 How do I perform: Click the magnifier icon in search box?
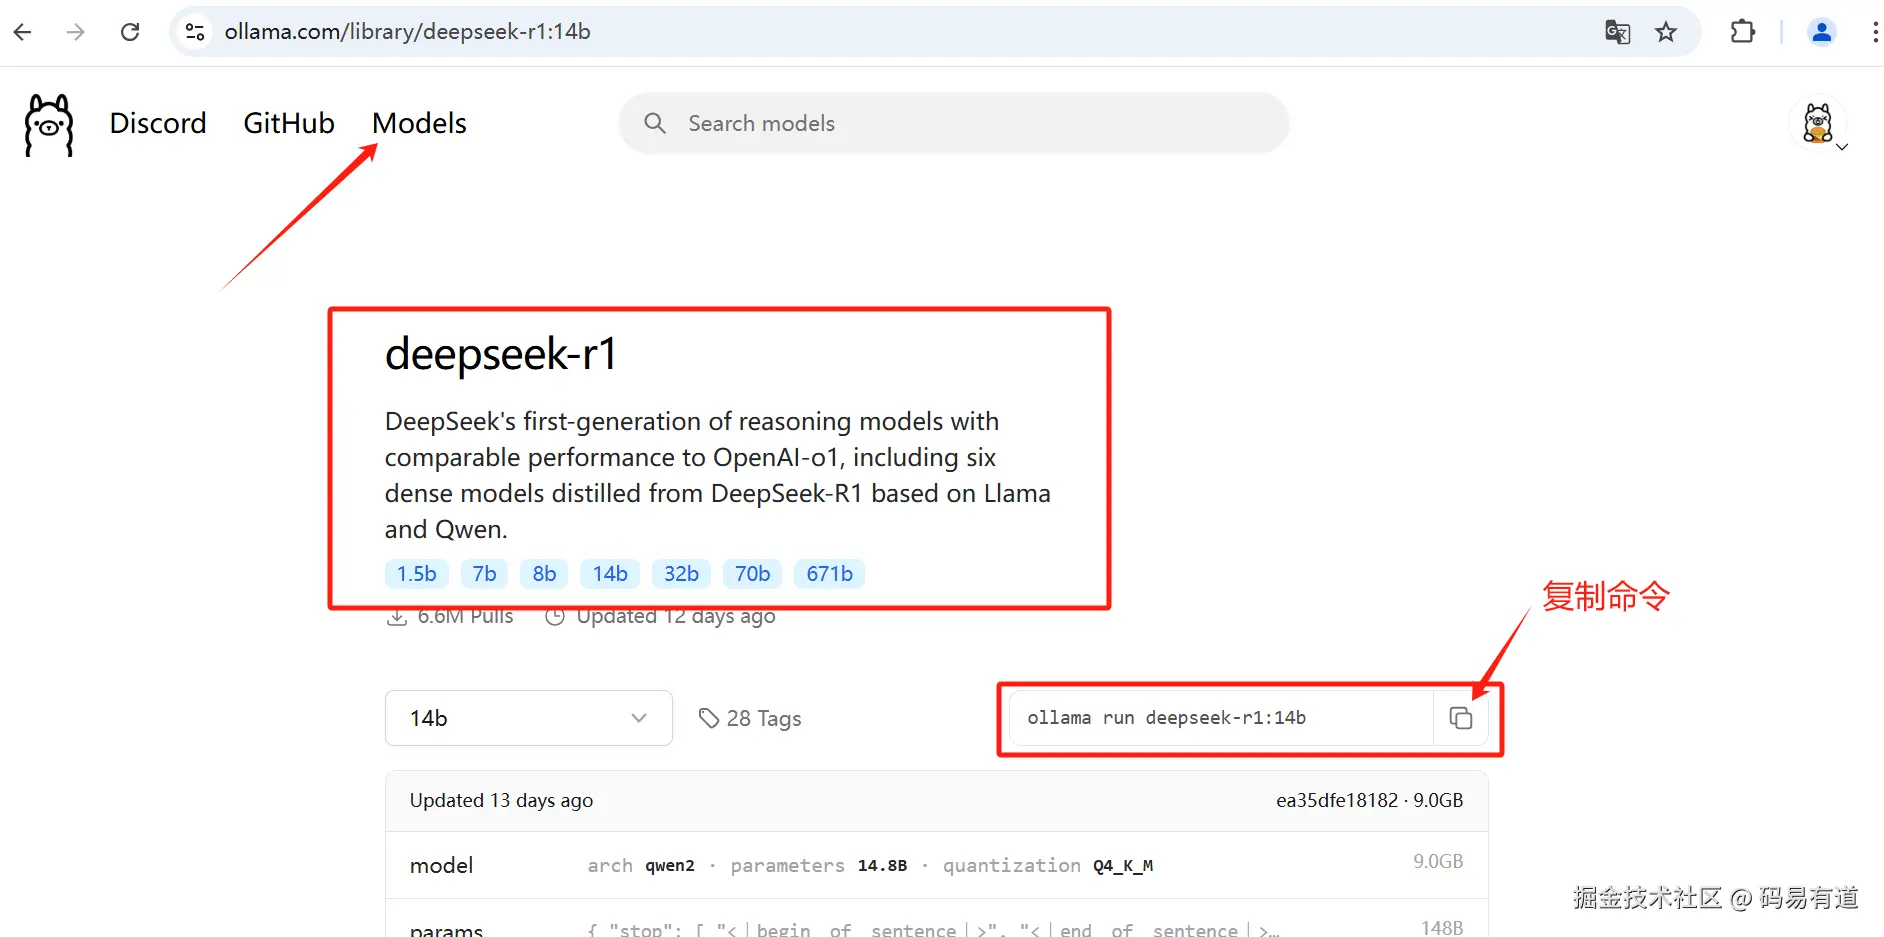[x=655, y=123]
